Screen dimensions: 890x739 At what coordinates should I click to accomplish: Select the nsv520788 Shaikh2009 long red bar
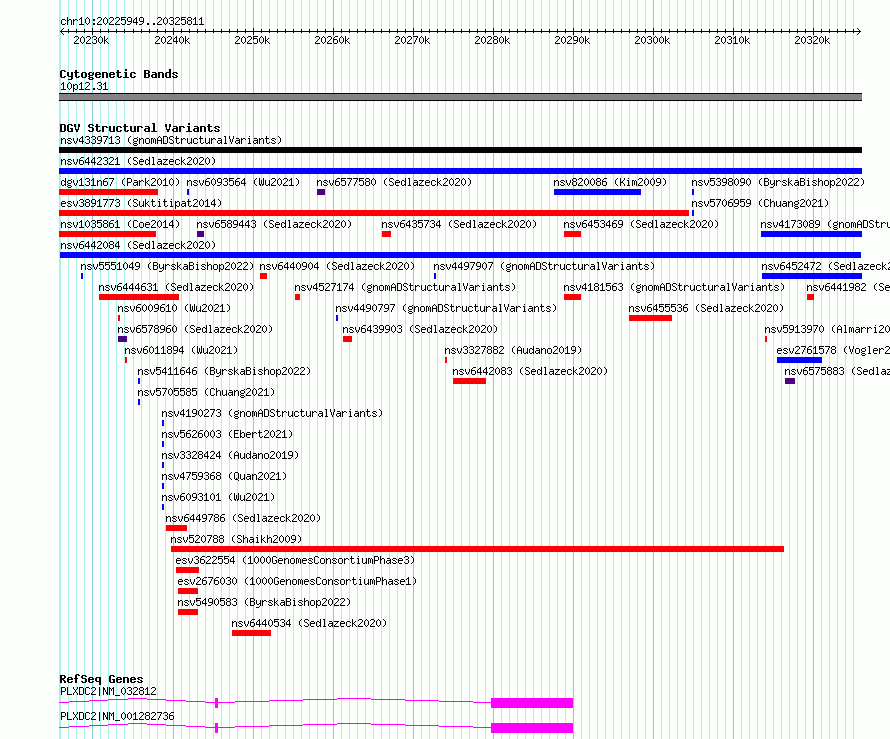[x=477, y=549]
